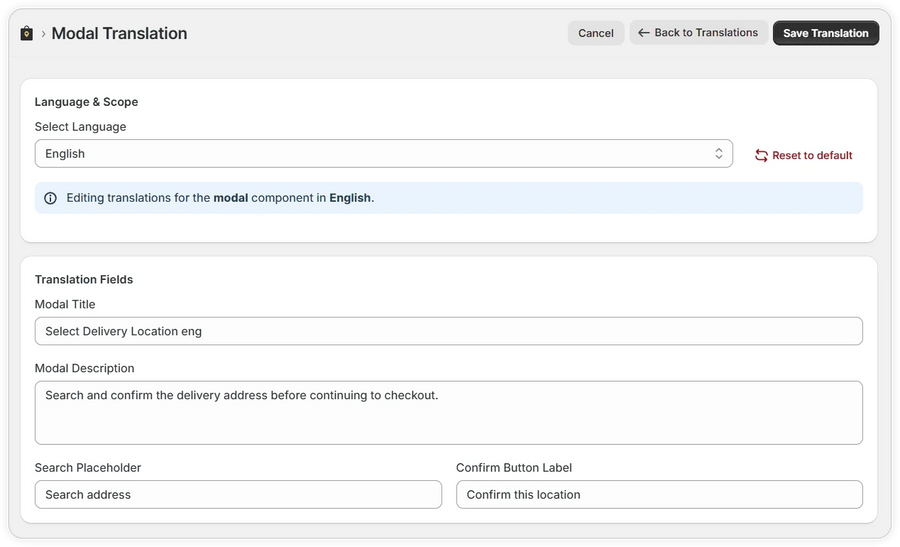Click the Modal Title label
The image size is (900, 547).
(65, 304)
